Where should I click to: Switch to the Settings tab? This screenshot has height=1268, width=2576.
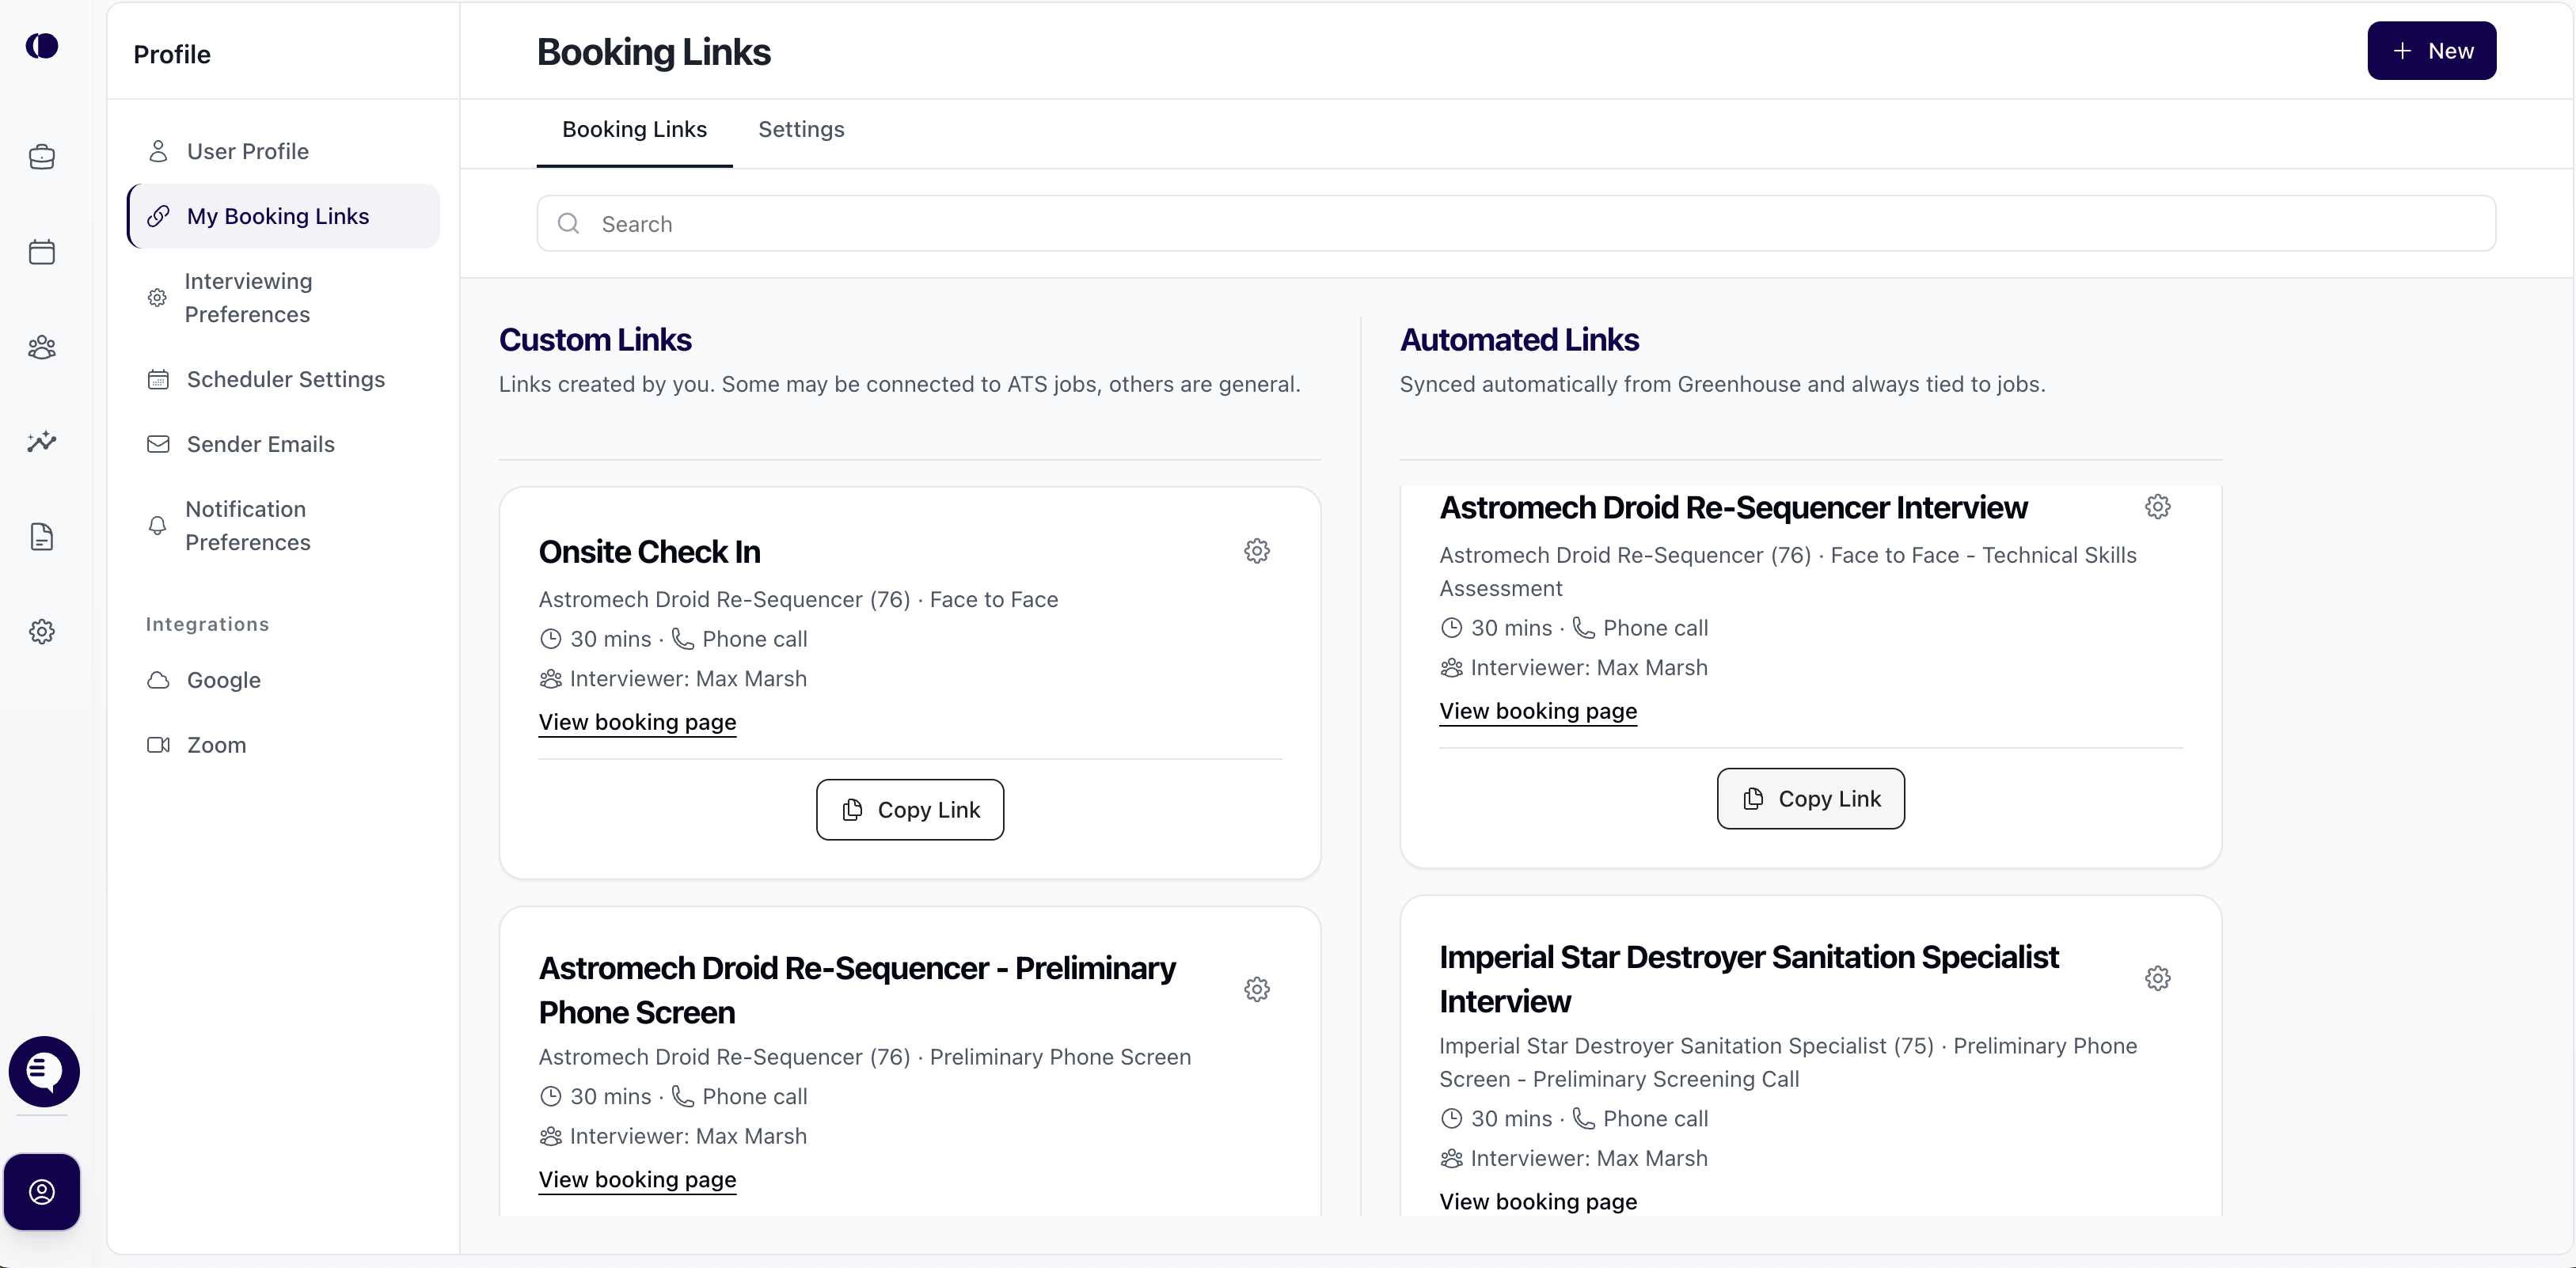click(x=801, y=129)
